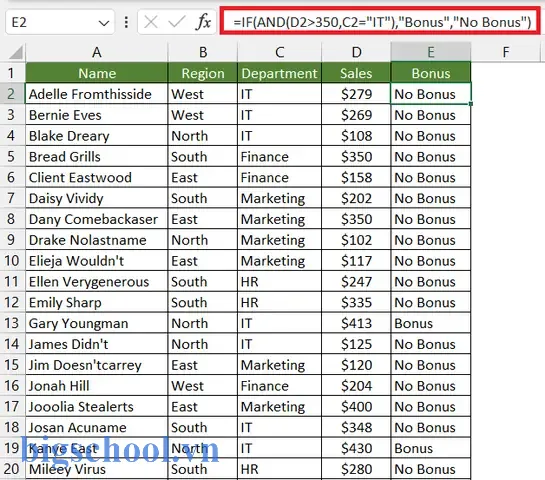The image size is (545, 480).
Task: Select cell with Dany Comebackaser
Action: tap(97, 219)
